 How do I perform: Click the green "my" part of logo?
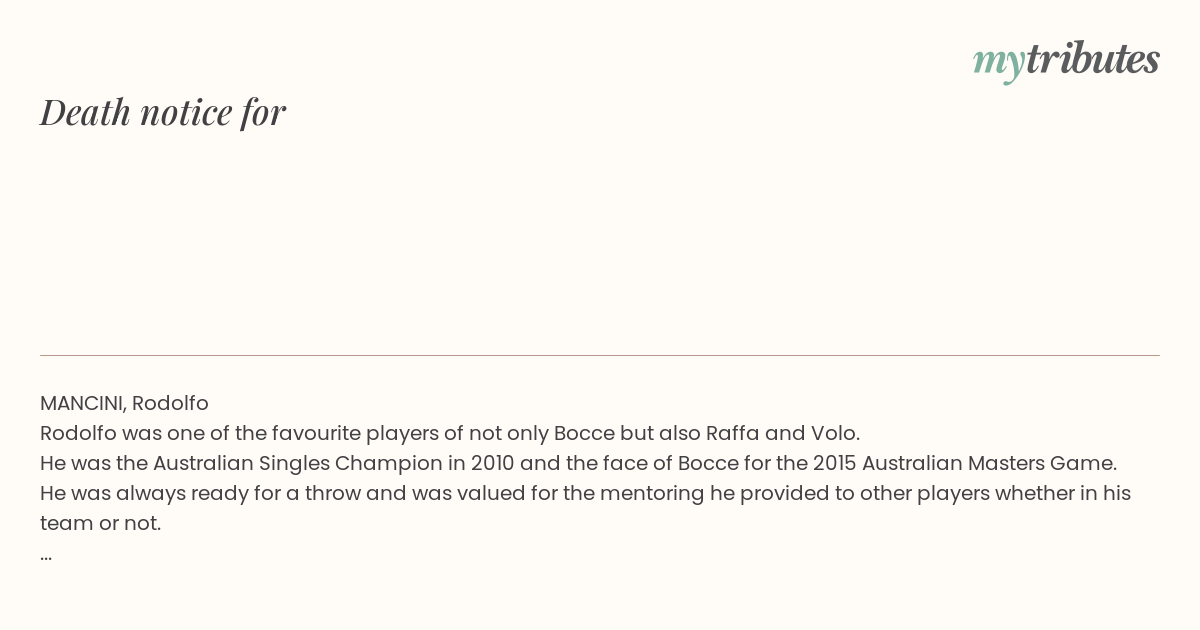click(x=998, y=63)
